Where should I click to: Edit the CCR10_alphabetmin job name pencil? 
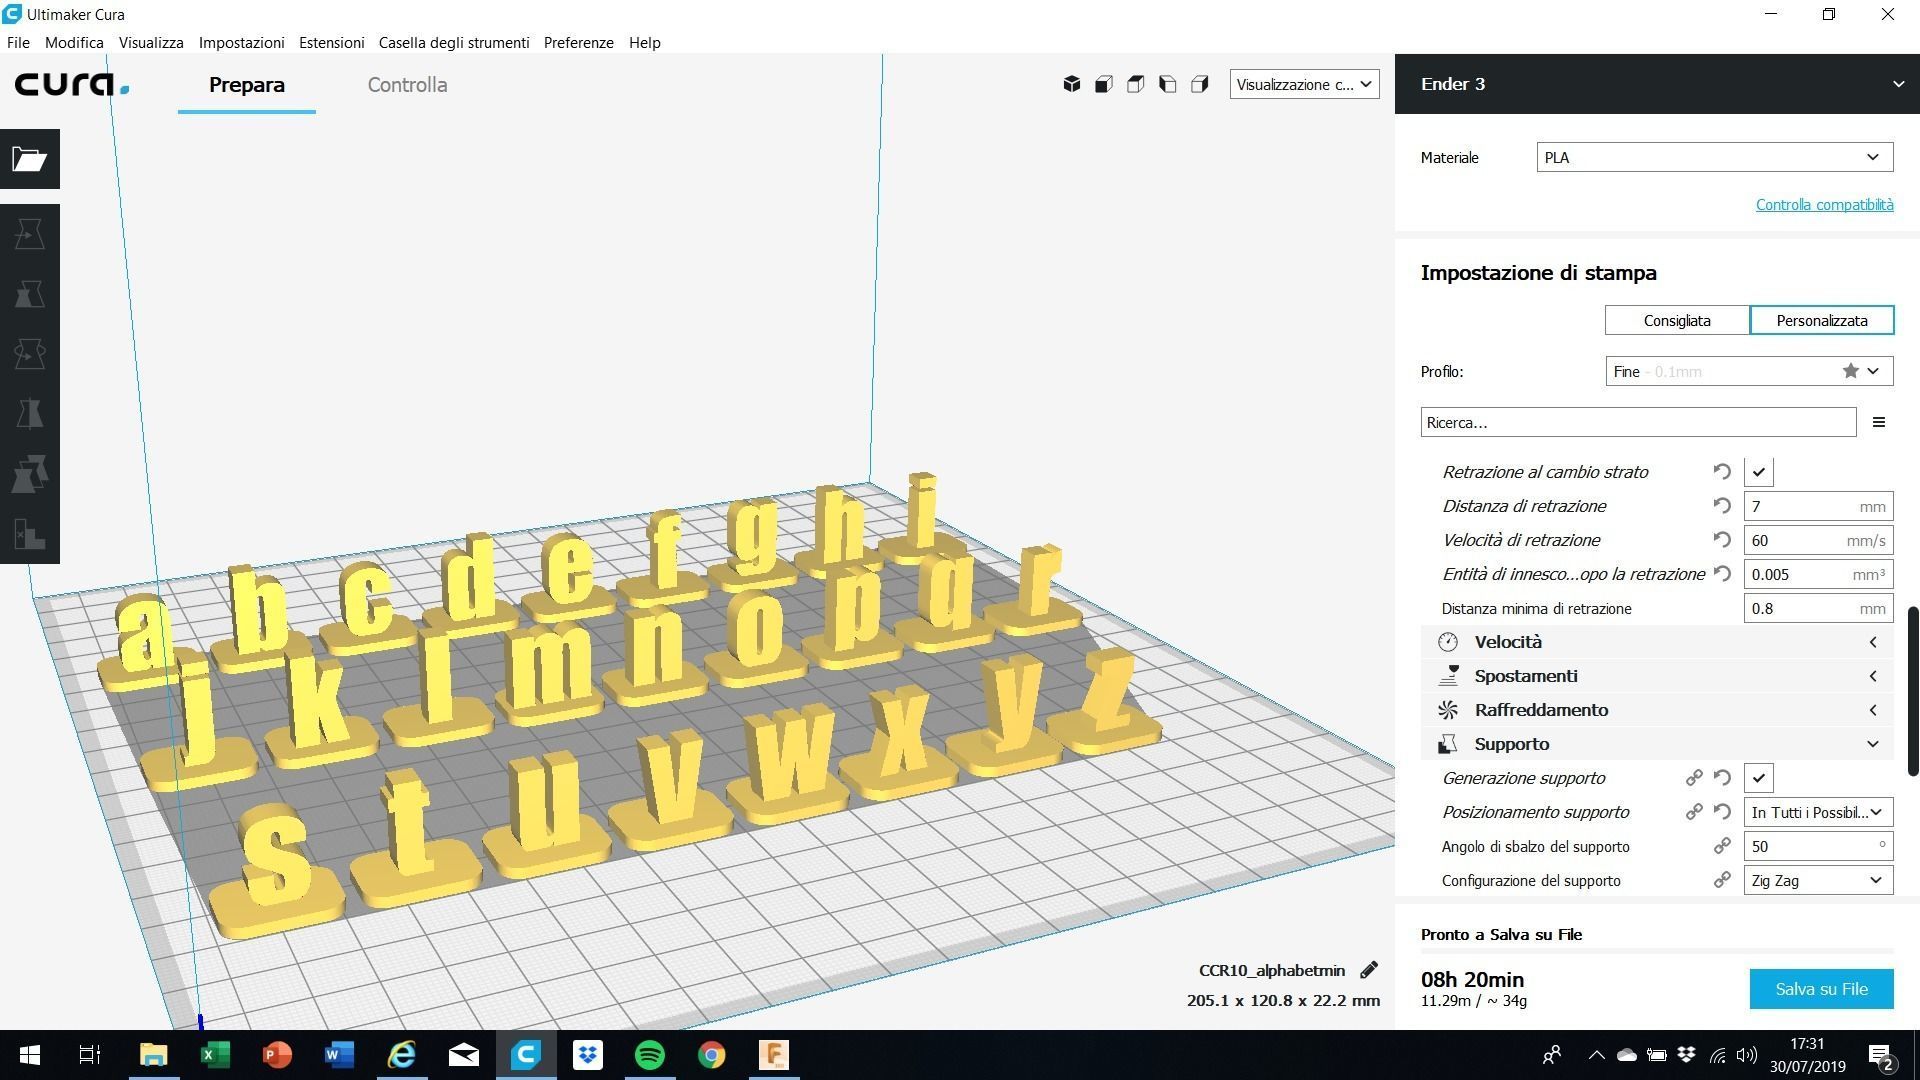pos(1369,970)
